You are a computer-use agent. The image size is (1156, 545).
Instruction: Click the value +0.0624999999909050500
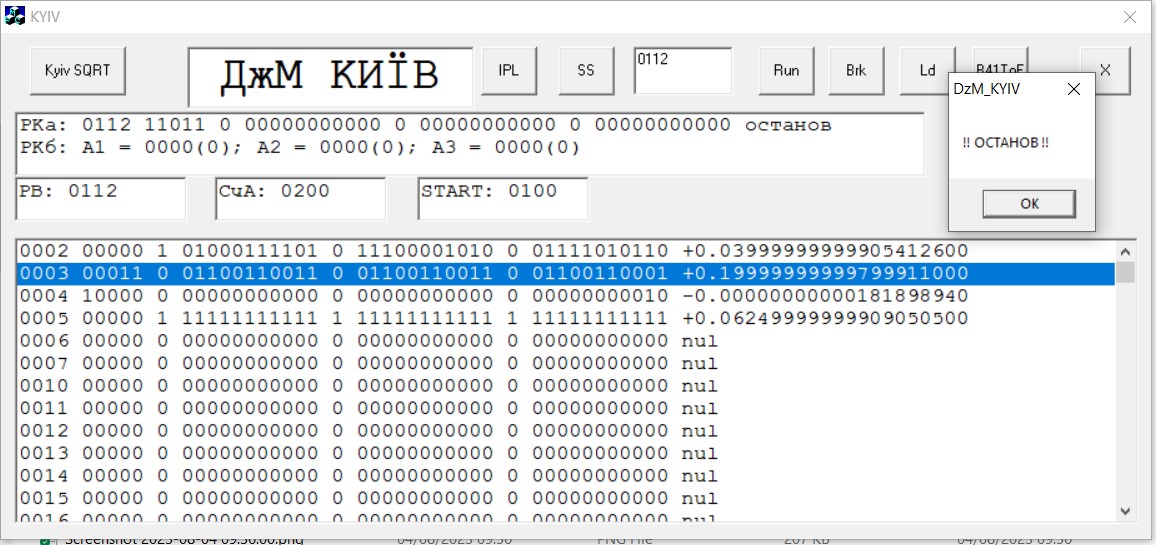click(825, 319)
